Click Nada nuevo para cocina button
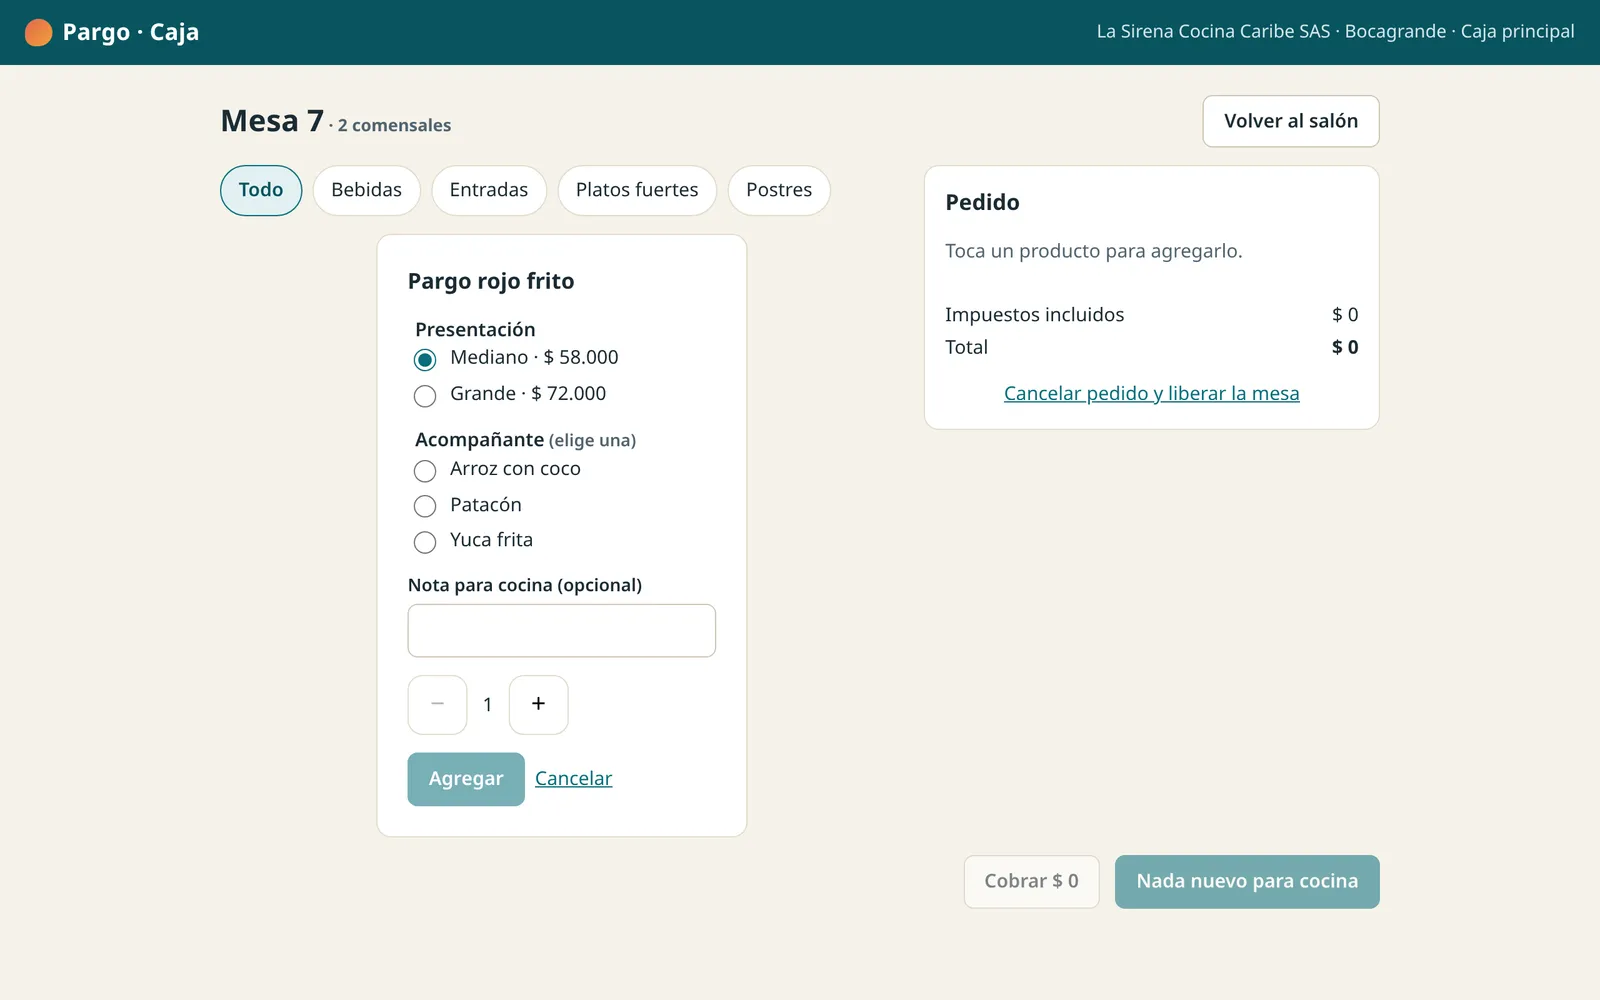This screenshot has width=1600, height=1000. pos(1247,881)
